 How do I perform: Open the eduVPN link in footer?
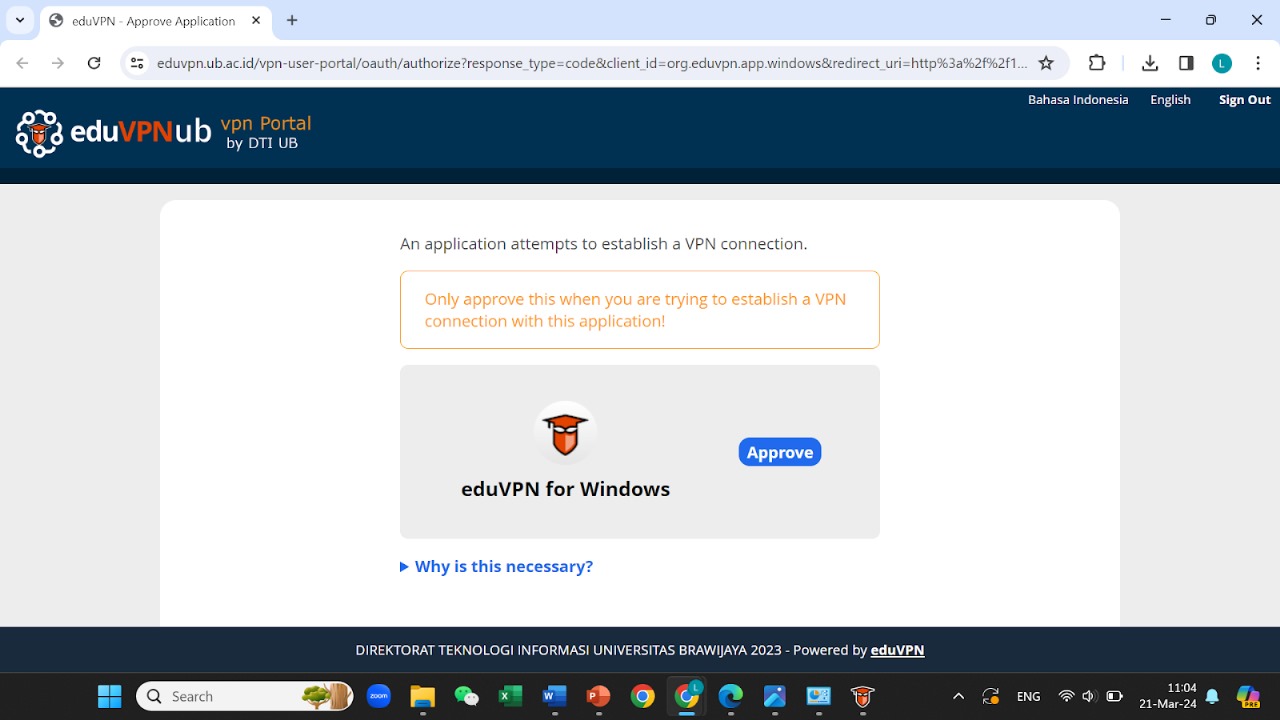[x=897, y=650]
